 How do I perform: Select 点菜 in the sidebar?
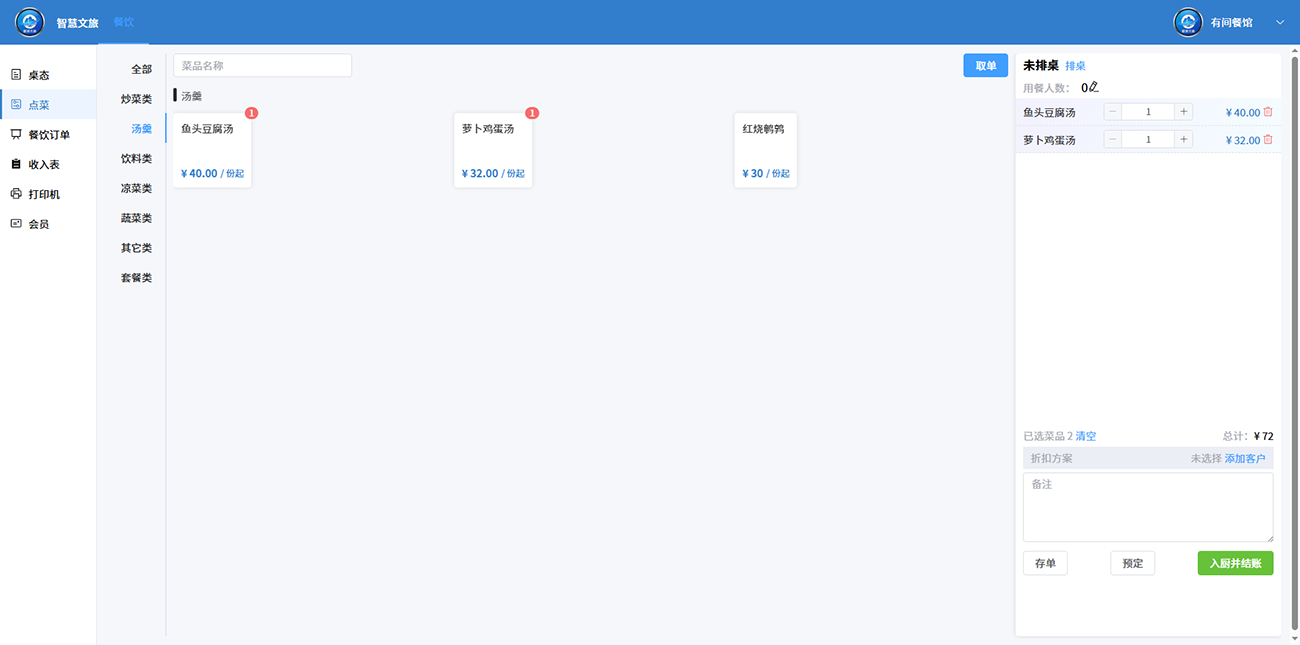pos(48,105)
